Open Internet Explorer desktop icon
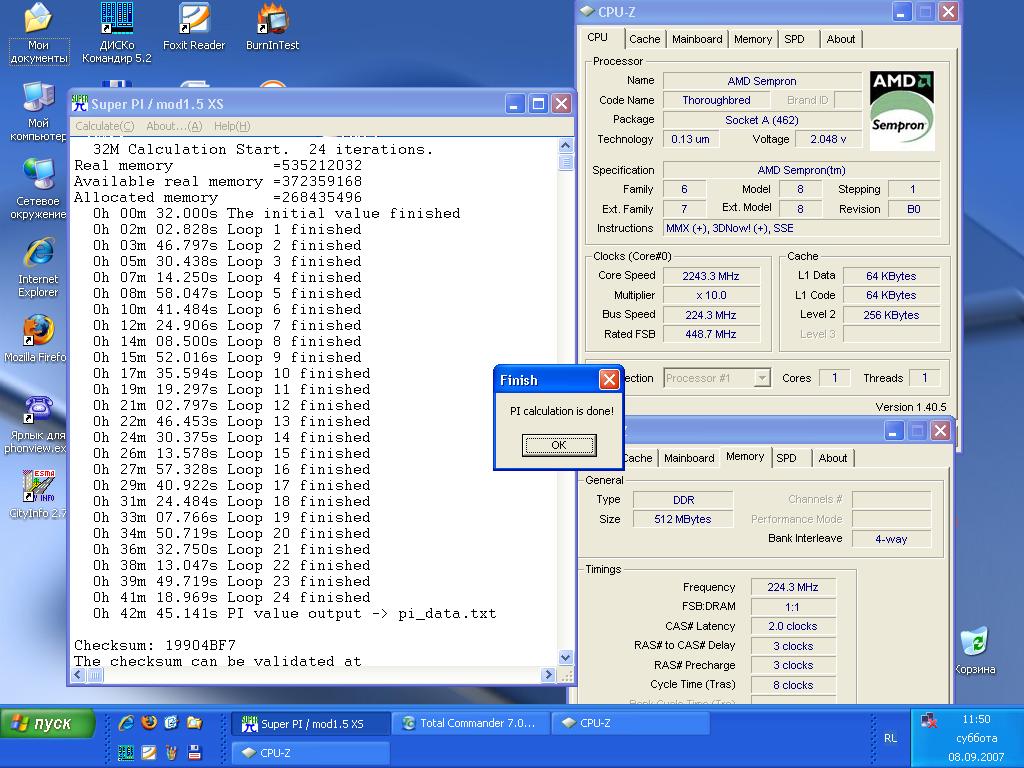This screenshot has width=1024, height=768. pos(38,268)
